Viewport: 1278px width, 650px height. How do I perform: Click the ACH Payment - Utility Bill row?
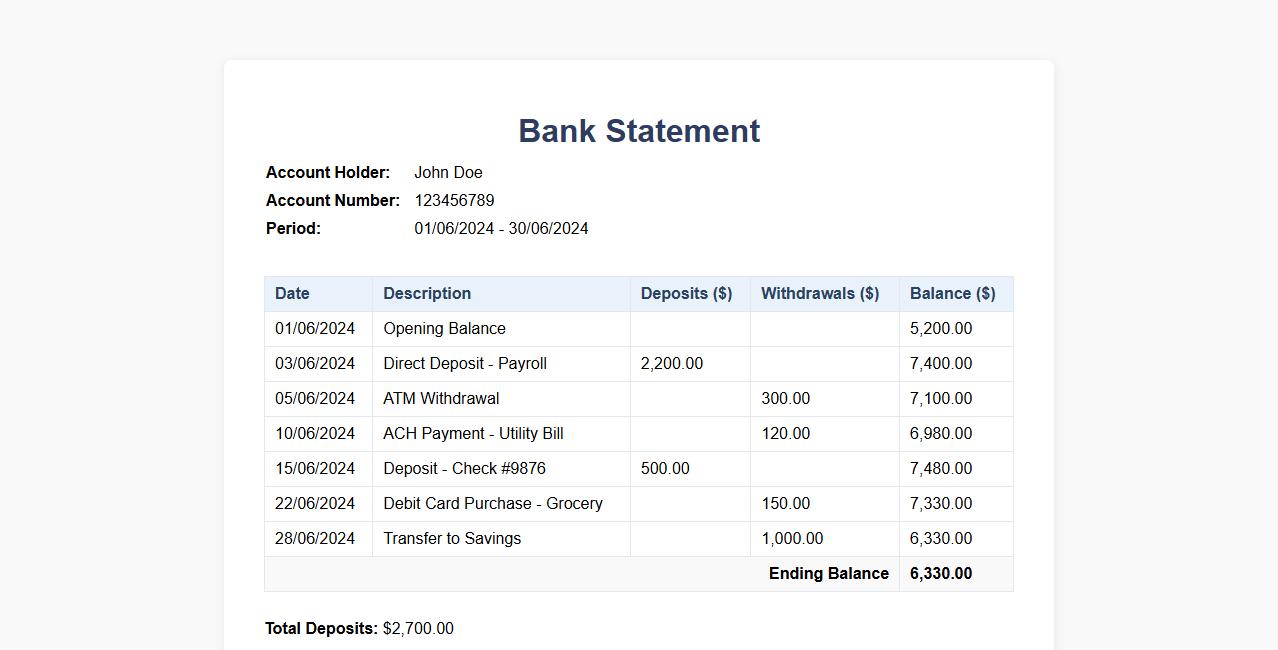coord(473,433)
